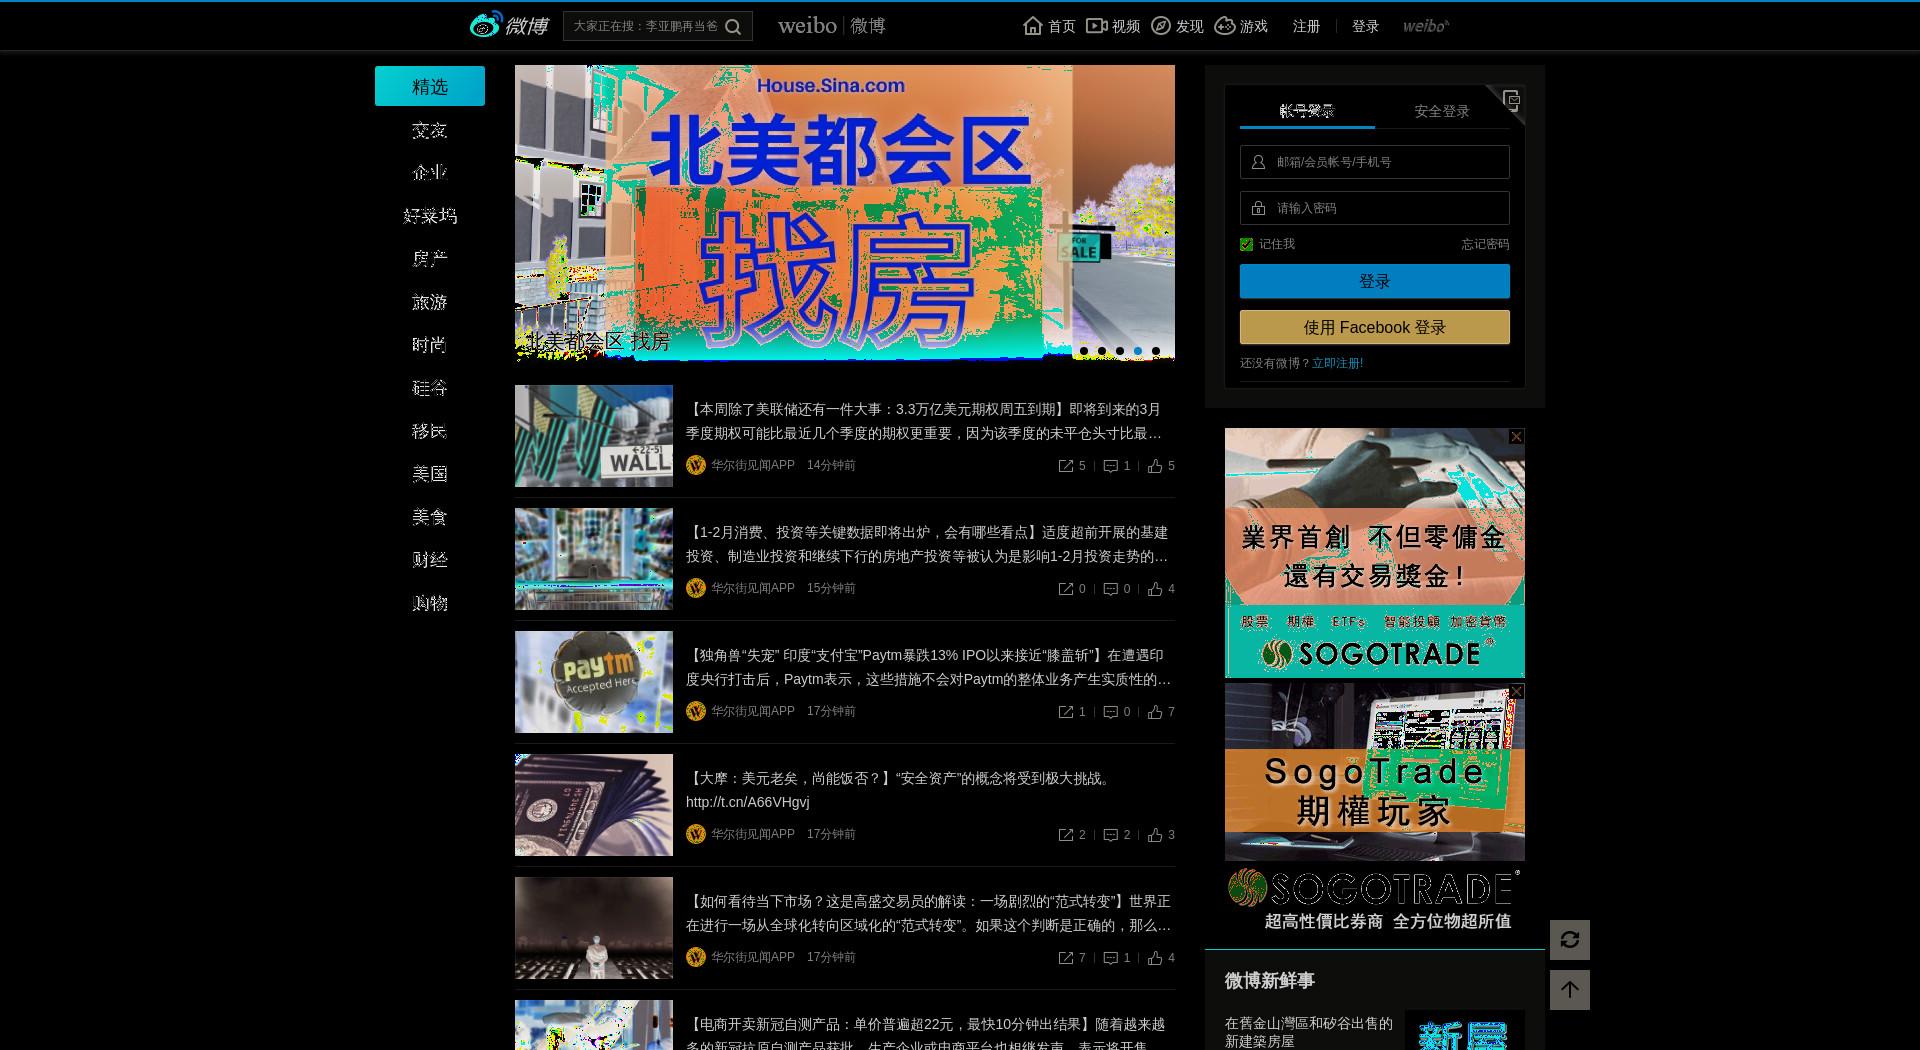Open the 在舊金山灣區和矽谷出售的新建築房屋 item
The width and height of the screenshot is (1920, 1050).
point(1309,1032)
